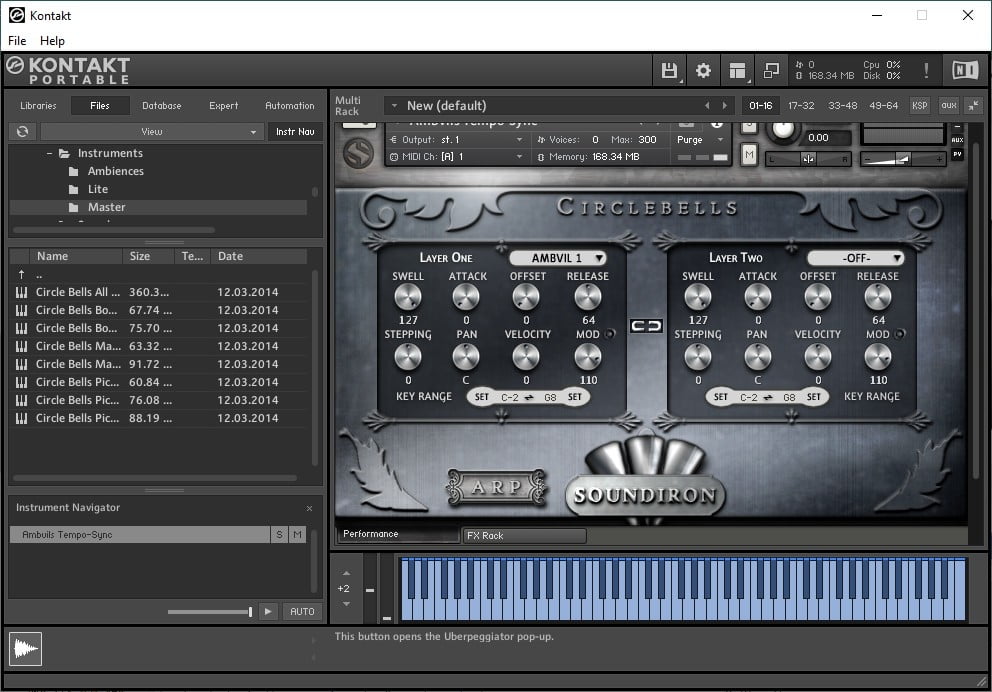
Task: Open the options gear in Kontakt toolbar
Action: pyautogui.click(x=703, y=70)
